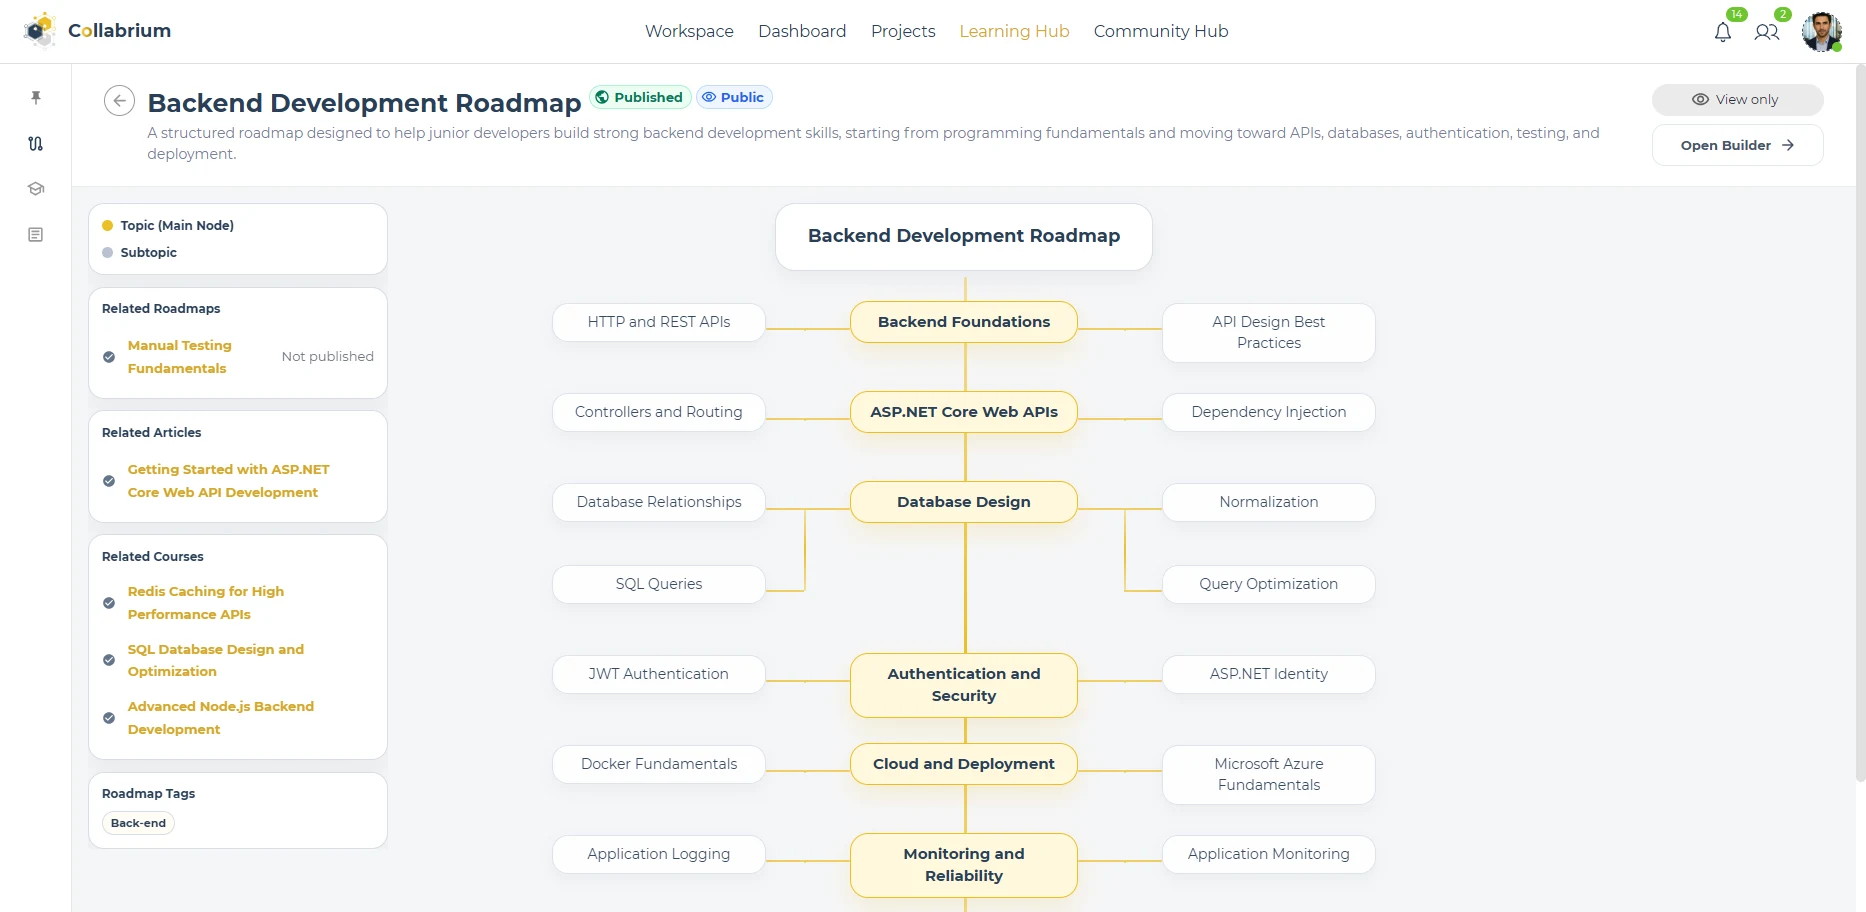This screenshot has height=912, width=1866.
Task: Click the check icon beside Manual Testing Fundamentals
Action: pos(109,357)
